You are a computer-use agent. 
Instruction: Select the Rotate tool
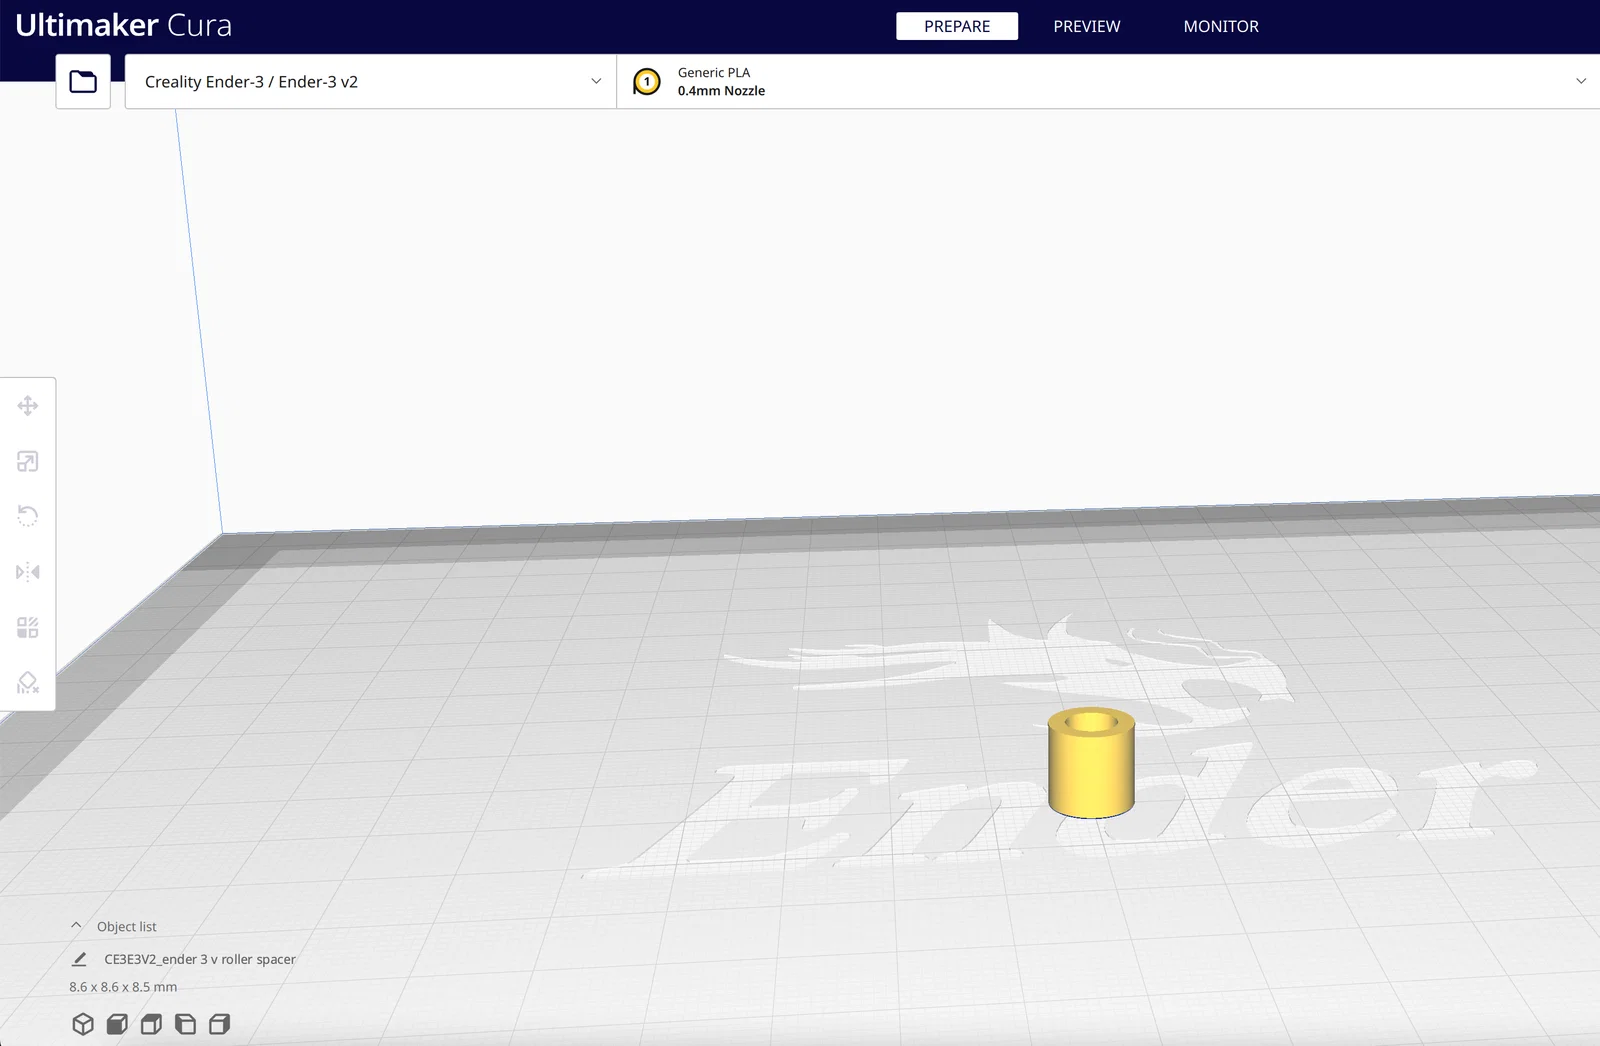click(x=28, y=516)
